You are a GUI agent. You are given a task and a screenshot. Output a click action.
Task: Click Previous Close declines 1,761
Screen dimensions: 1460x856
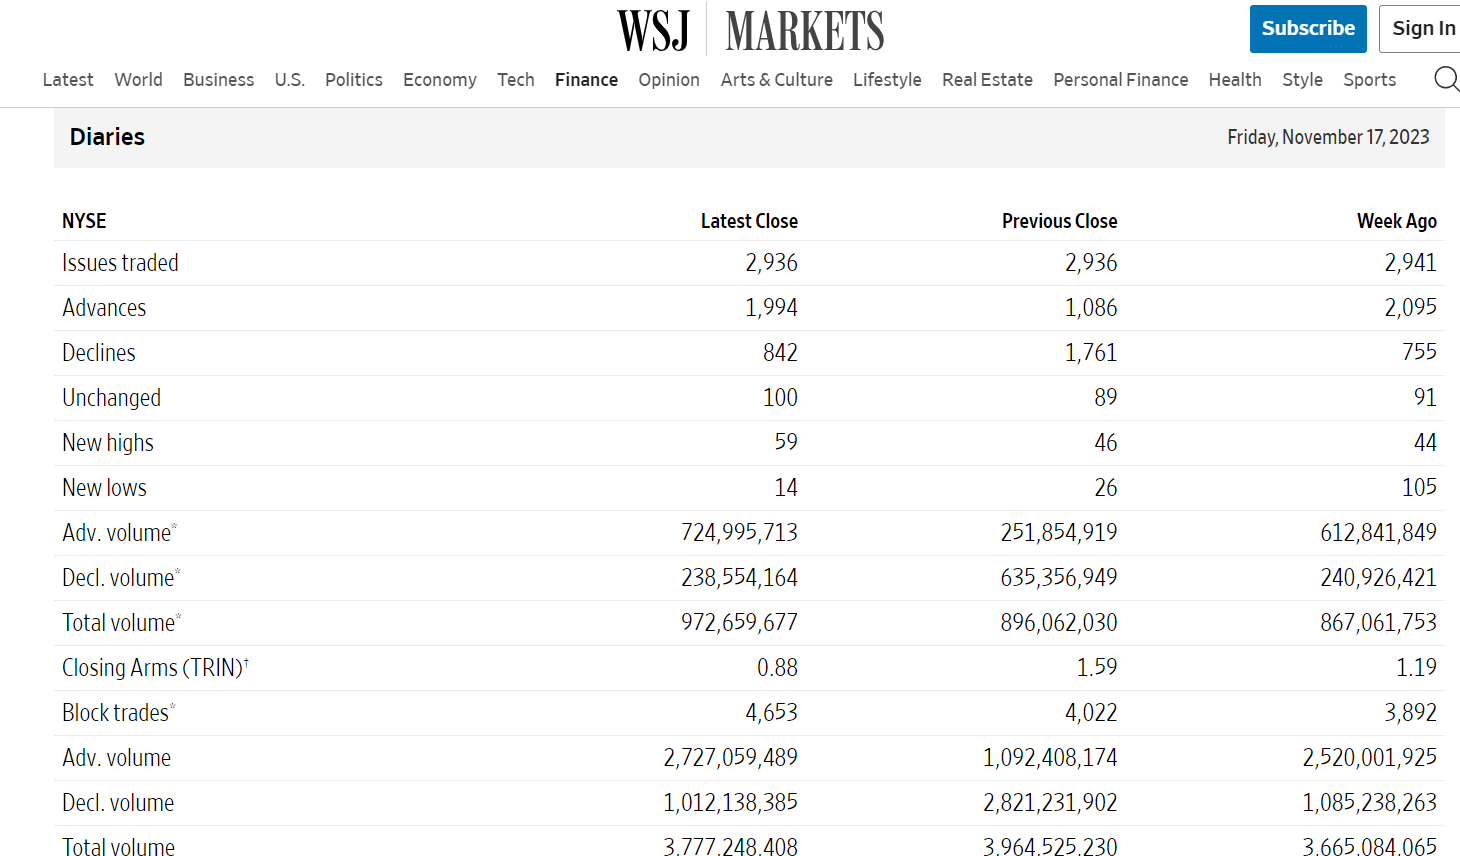click(1091, 353)
